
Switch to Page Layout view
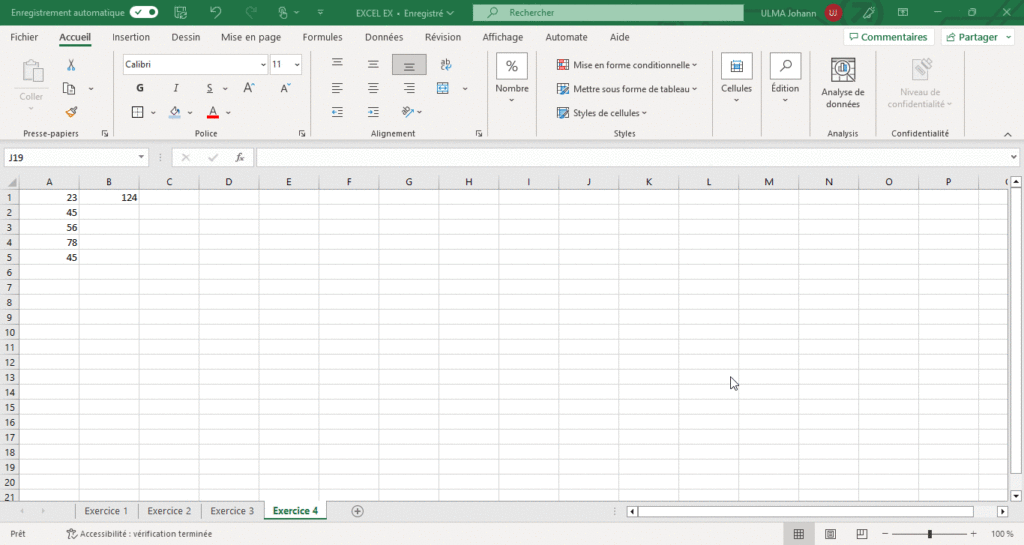click(x=830, y=534)
